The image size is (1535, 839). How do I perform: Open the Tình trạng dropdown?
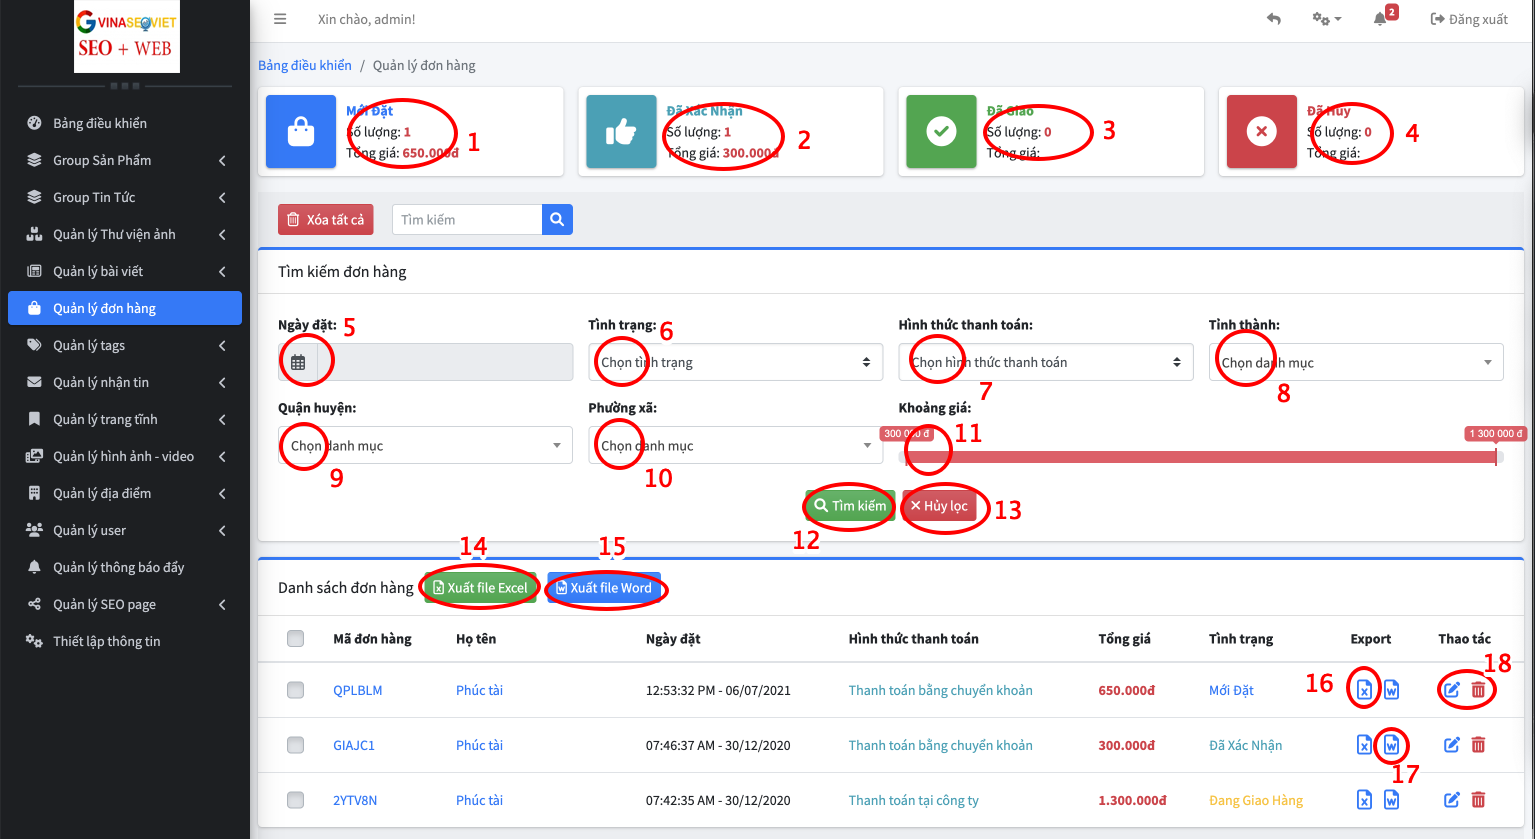[735, 362]
